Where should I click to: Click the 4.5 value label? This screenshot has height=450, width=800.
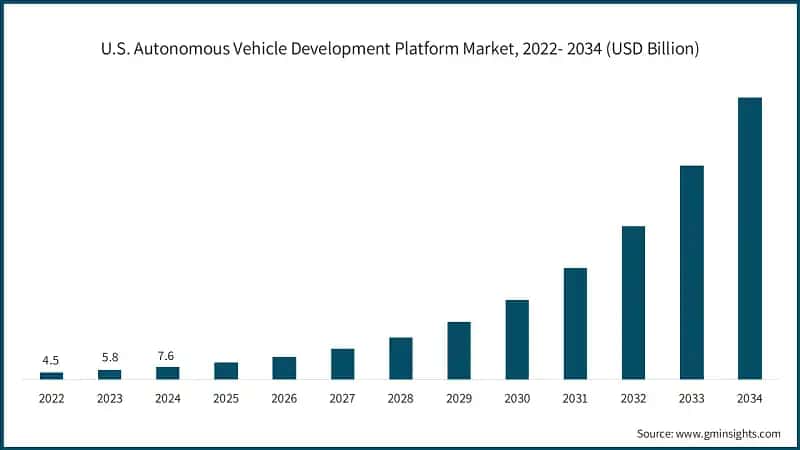(x=51, y=361)
